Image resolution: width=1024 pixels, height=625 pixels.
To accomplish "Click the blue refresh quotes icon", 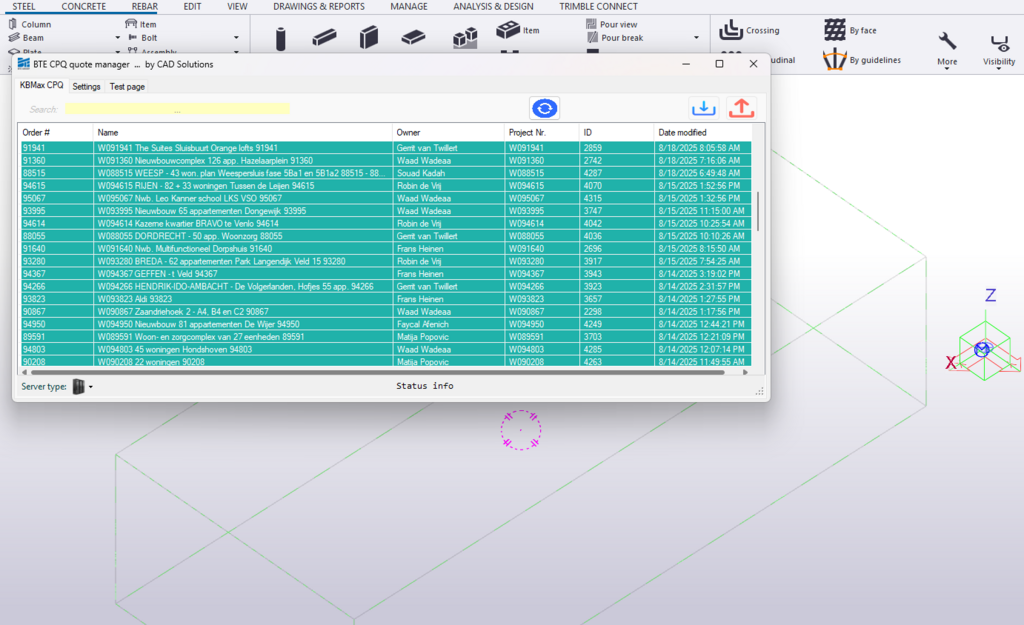I will coord(545,108).
